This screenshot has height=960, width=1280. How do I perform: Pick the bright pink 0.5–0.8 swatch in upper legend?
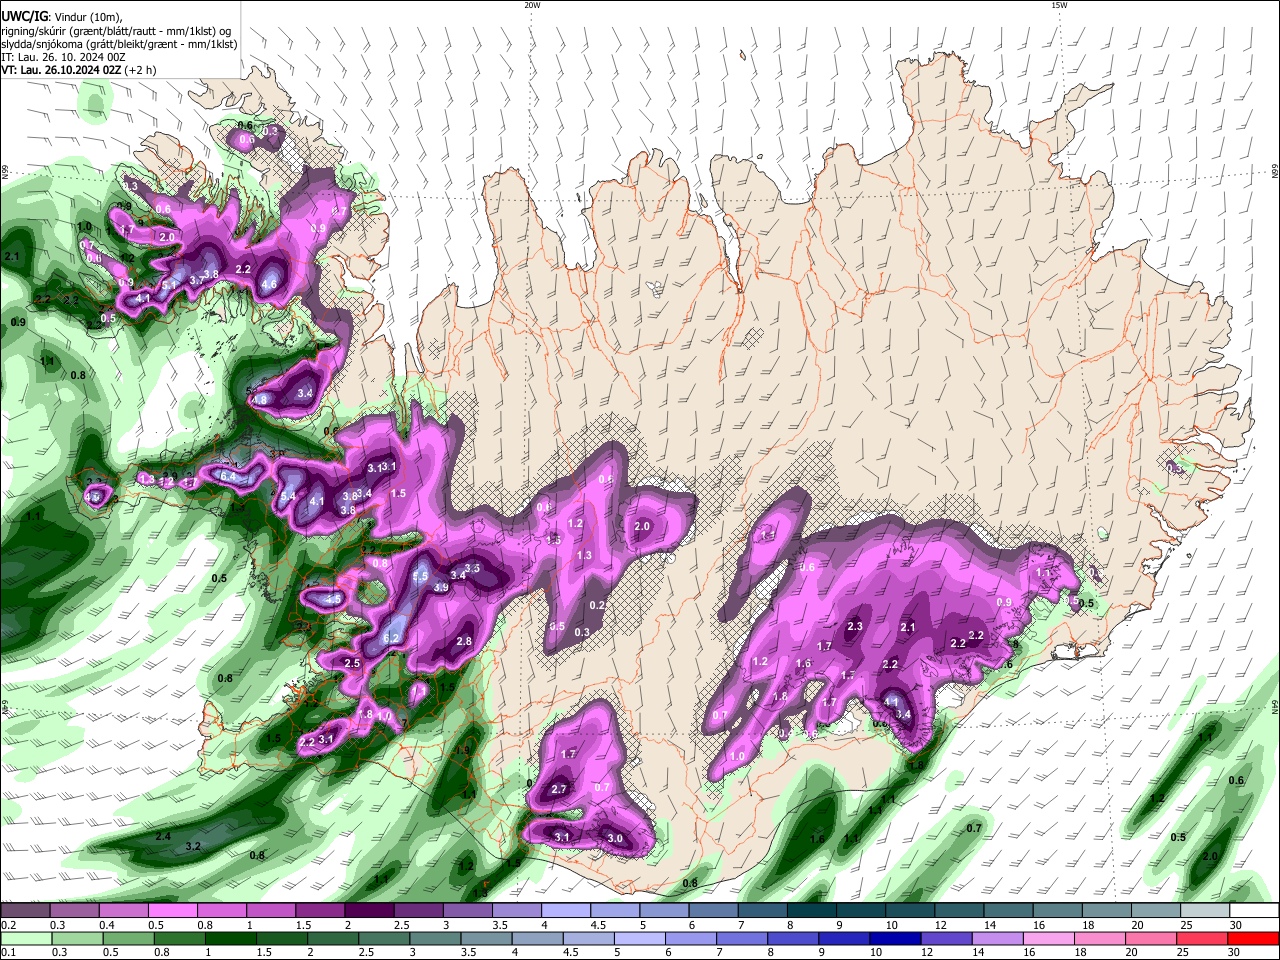pyautogui.click(x=172, y=911)
